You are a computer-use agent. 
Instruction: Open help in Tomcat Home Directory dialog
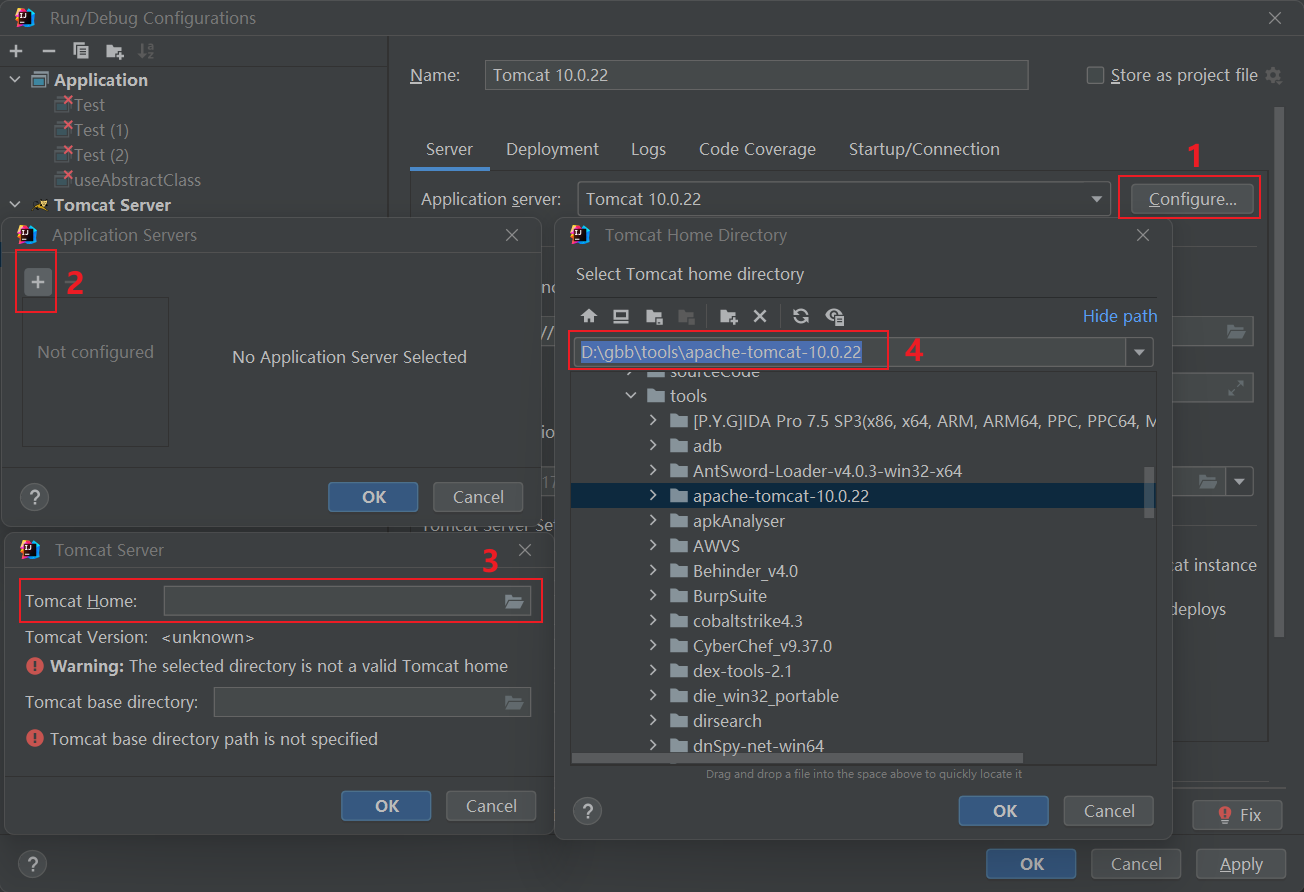click(587, 810)
